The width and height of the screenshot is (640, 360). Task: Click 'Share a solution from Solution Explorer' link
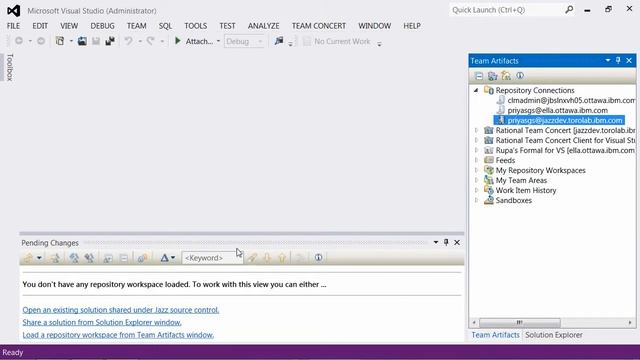[x=102, y=322]
